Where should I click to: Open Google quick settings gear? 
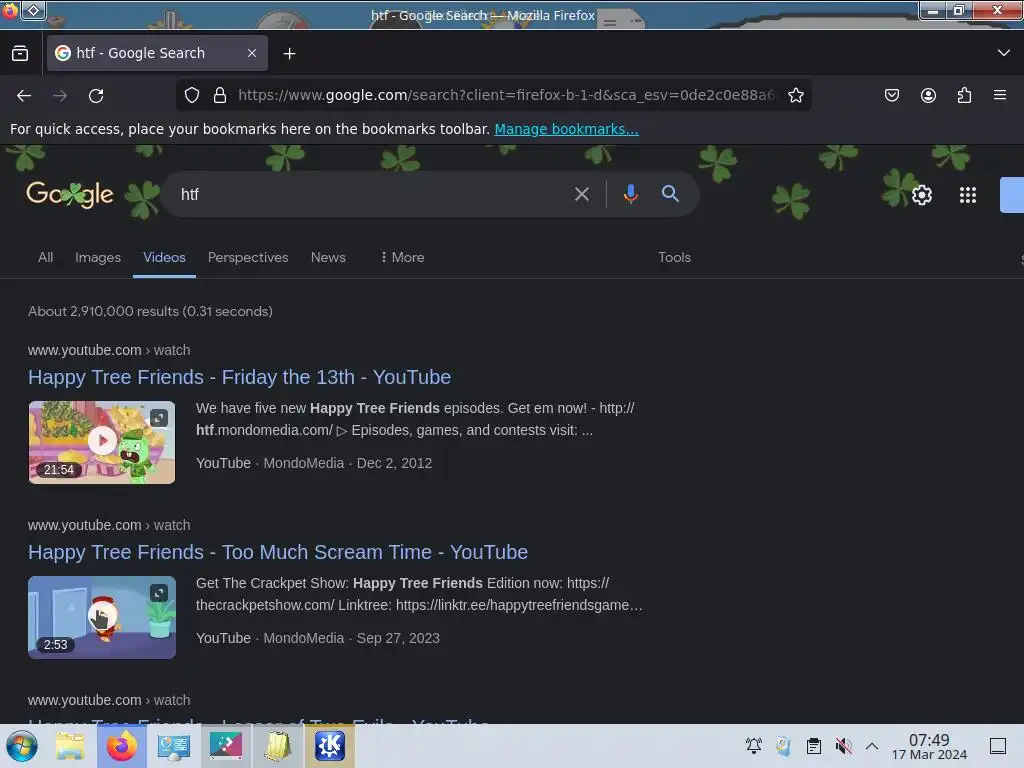click(921, 195)
